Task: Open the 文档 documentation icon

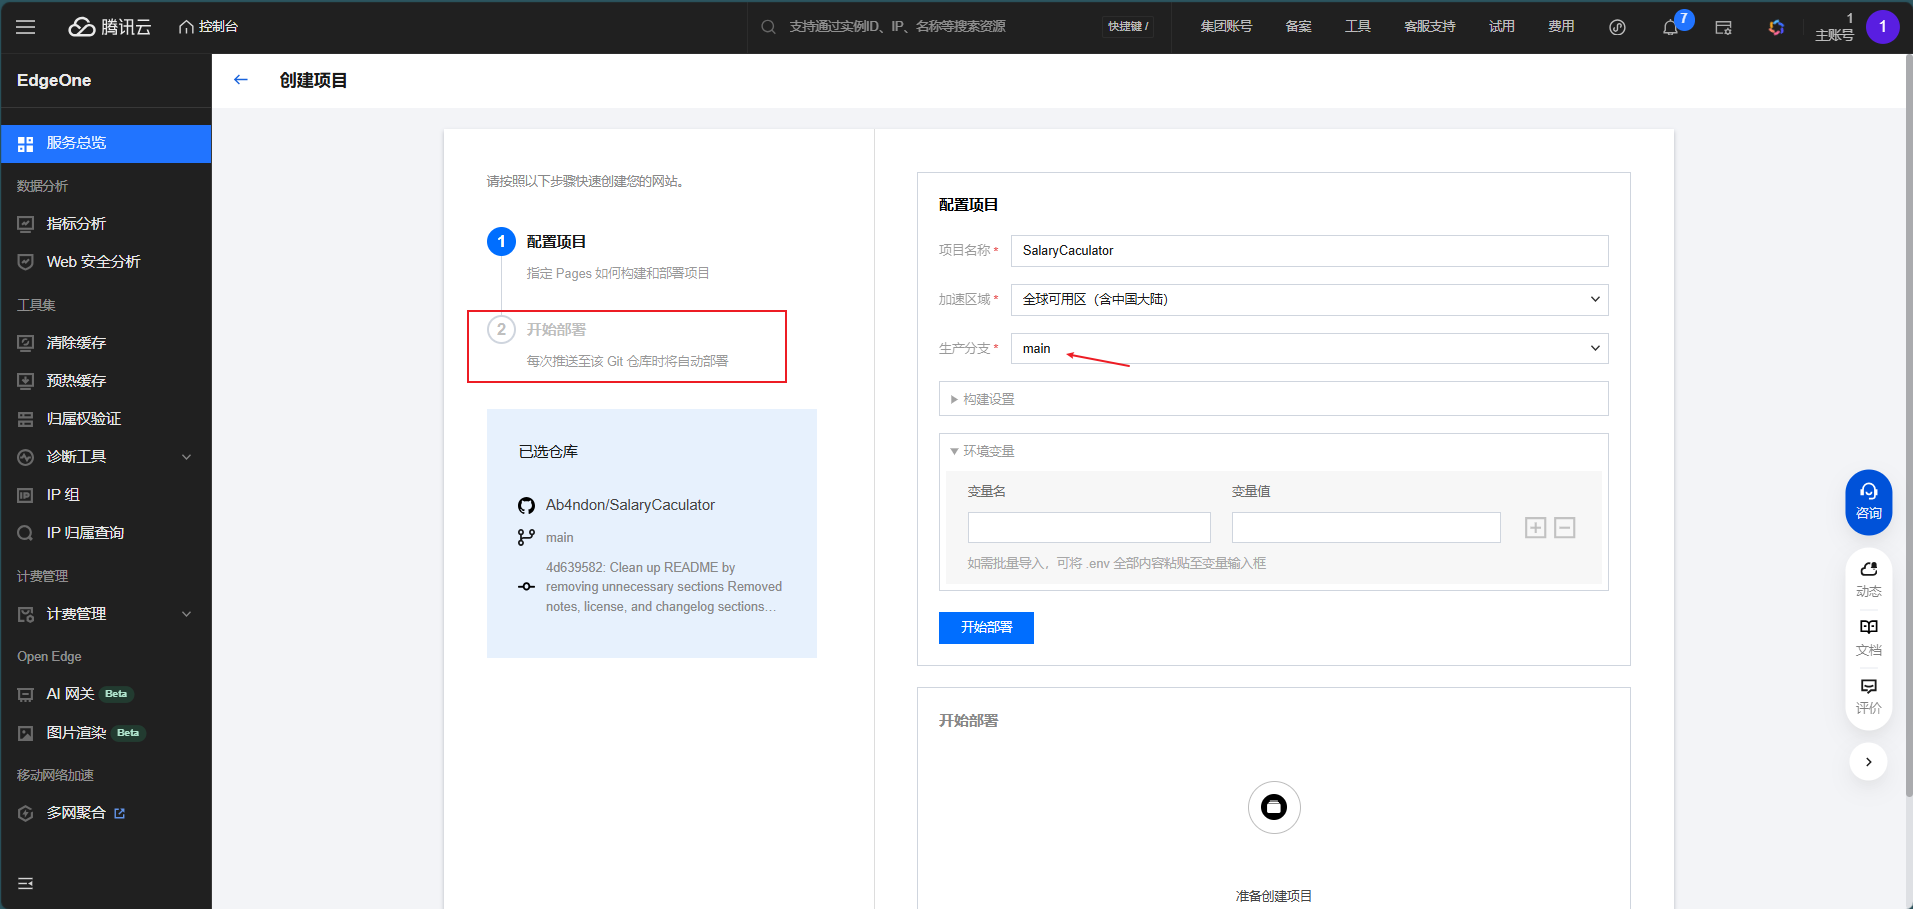Action: (1868, 636)
